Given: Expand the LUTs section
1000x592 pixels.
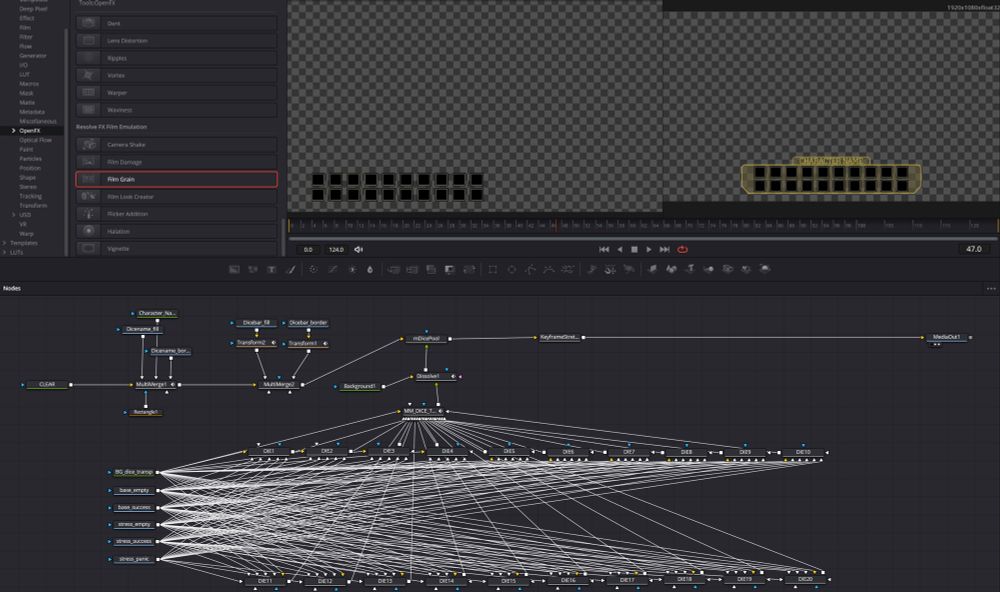Looking at the screenshot, I should (4, 253).
